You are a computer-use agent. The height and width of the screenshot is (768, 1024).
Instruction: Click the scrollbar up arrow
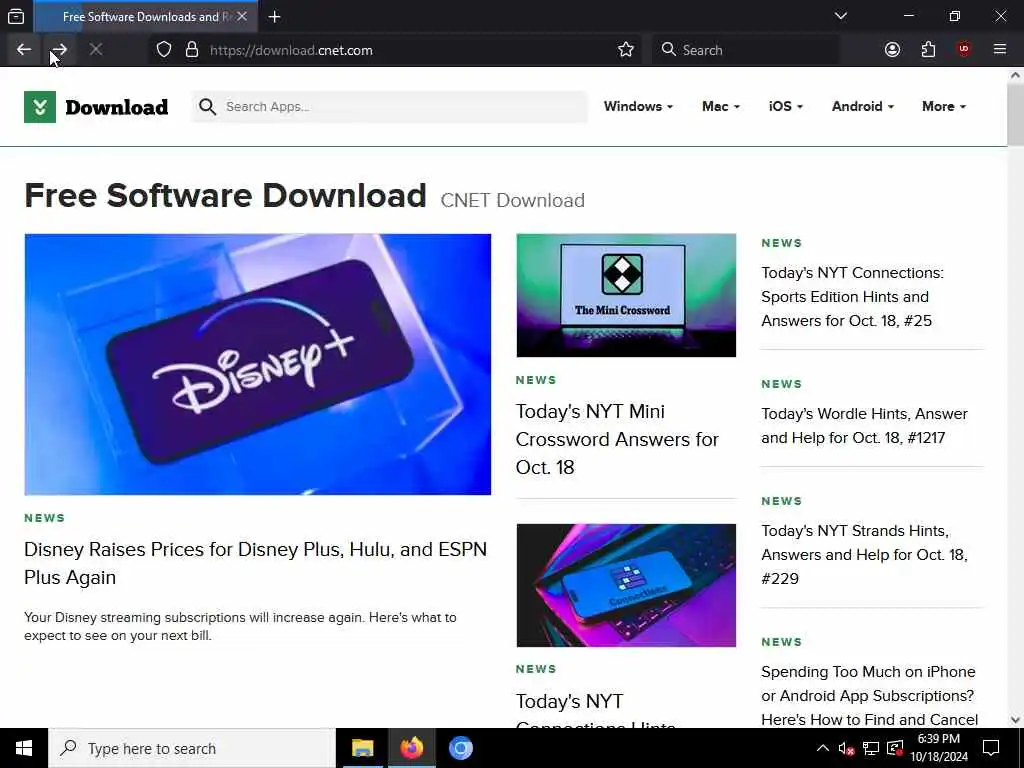[x=1015, y=75]
